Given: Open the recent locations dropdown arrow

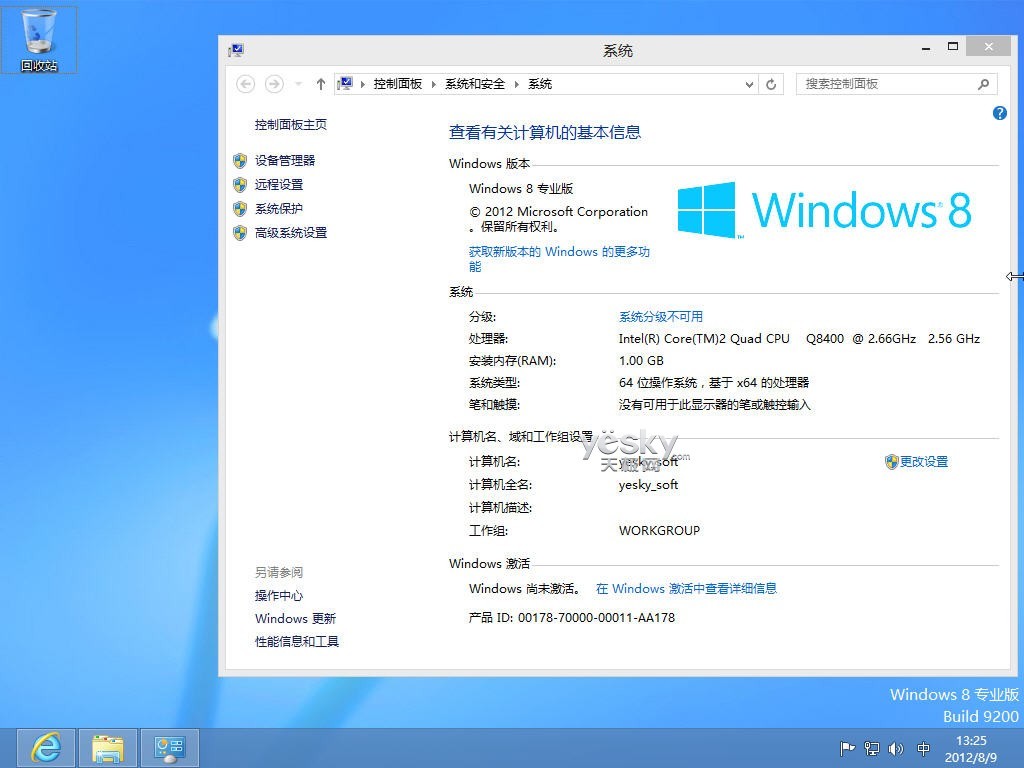Looking at the screenshot, I should [x=298, y=84].
